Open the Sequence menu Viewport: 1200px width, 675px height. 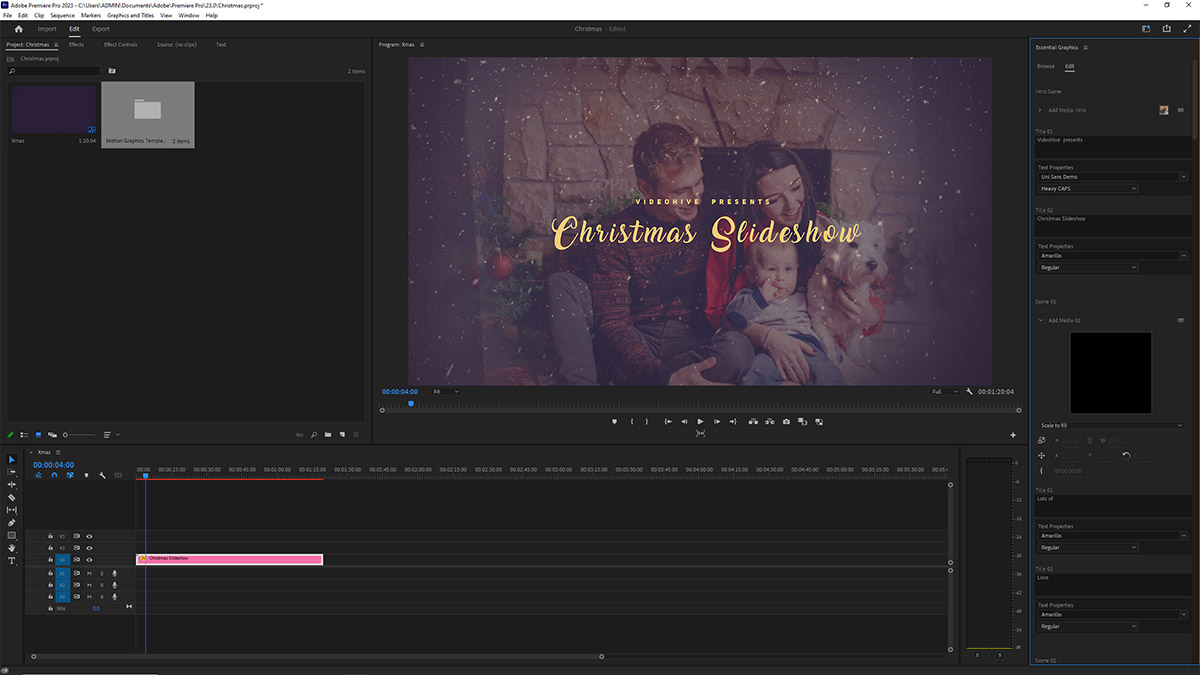[62, 15]
